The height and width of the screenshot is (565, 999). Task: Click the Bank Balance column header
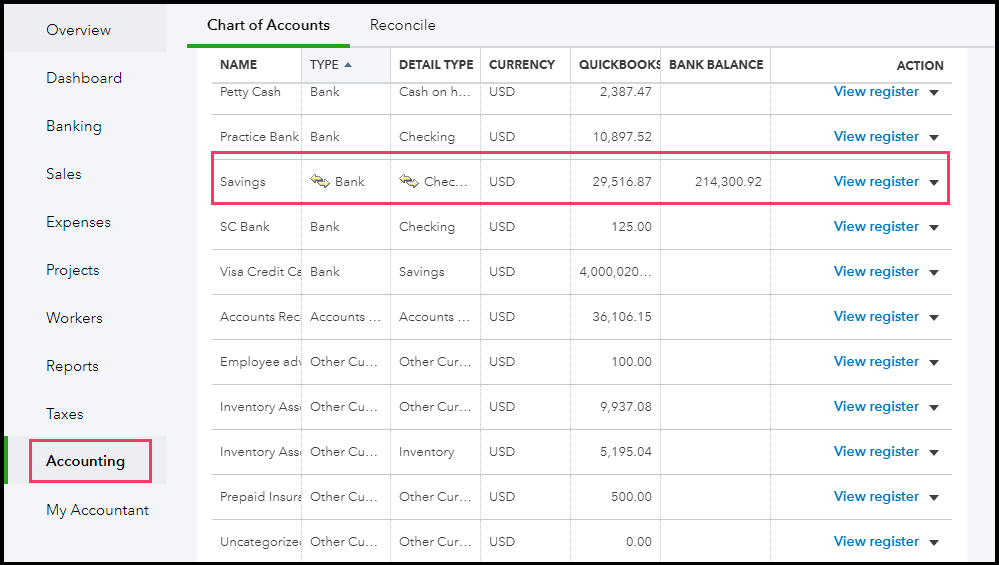(716, 65)
